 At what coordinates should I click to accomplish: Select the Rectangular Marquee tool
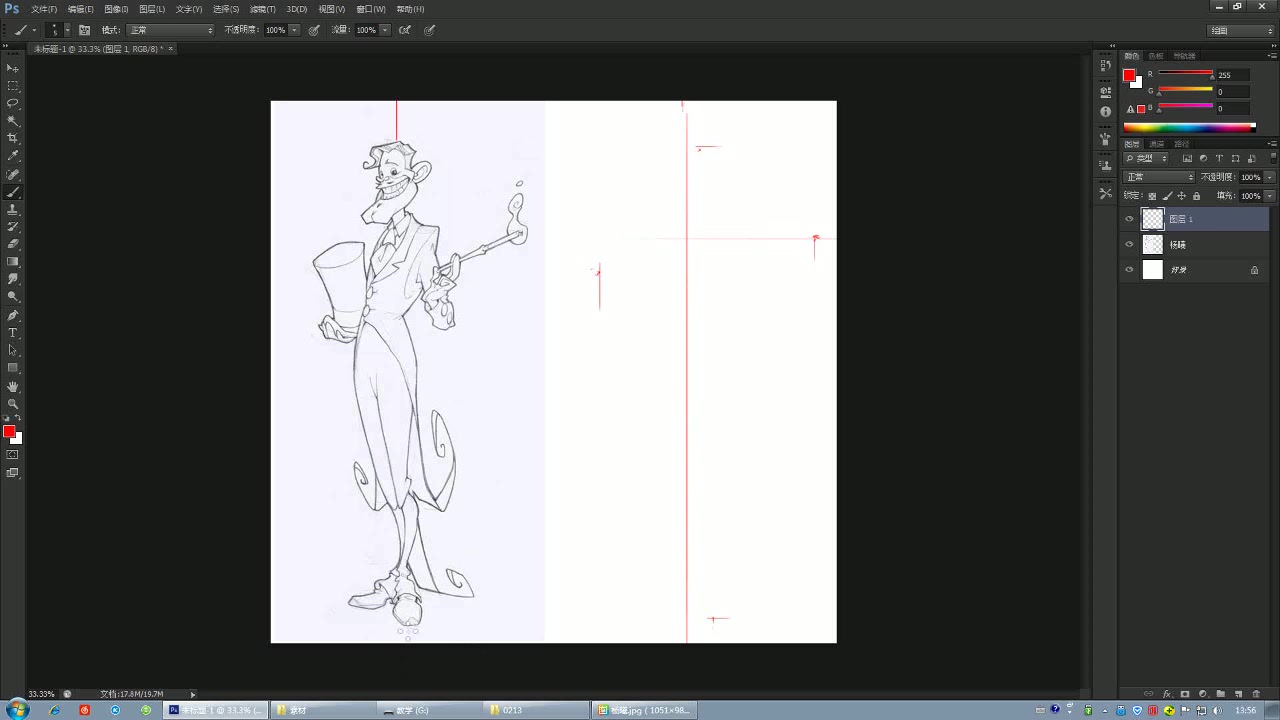click(x=13, y=86)
